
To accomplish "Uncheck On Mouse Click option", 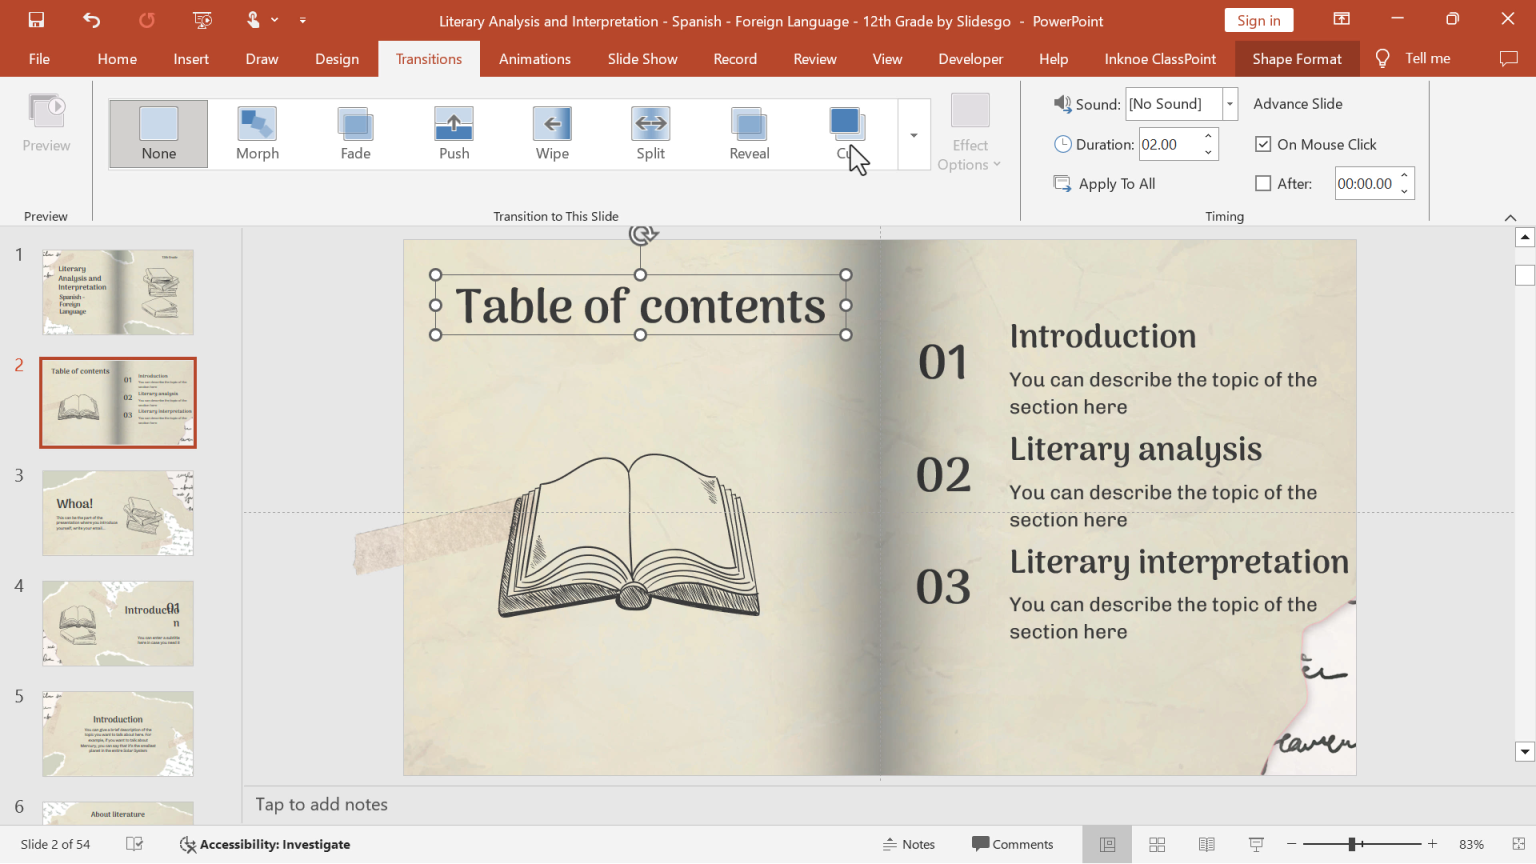I will pyautogui.click(x=1263, y=144).
